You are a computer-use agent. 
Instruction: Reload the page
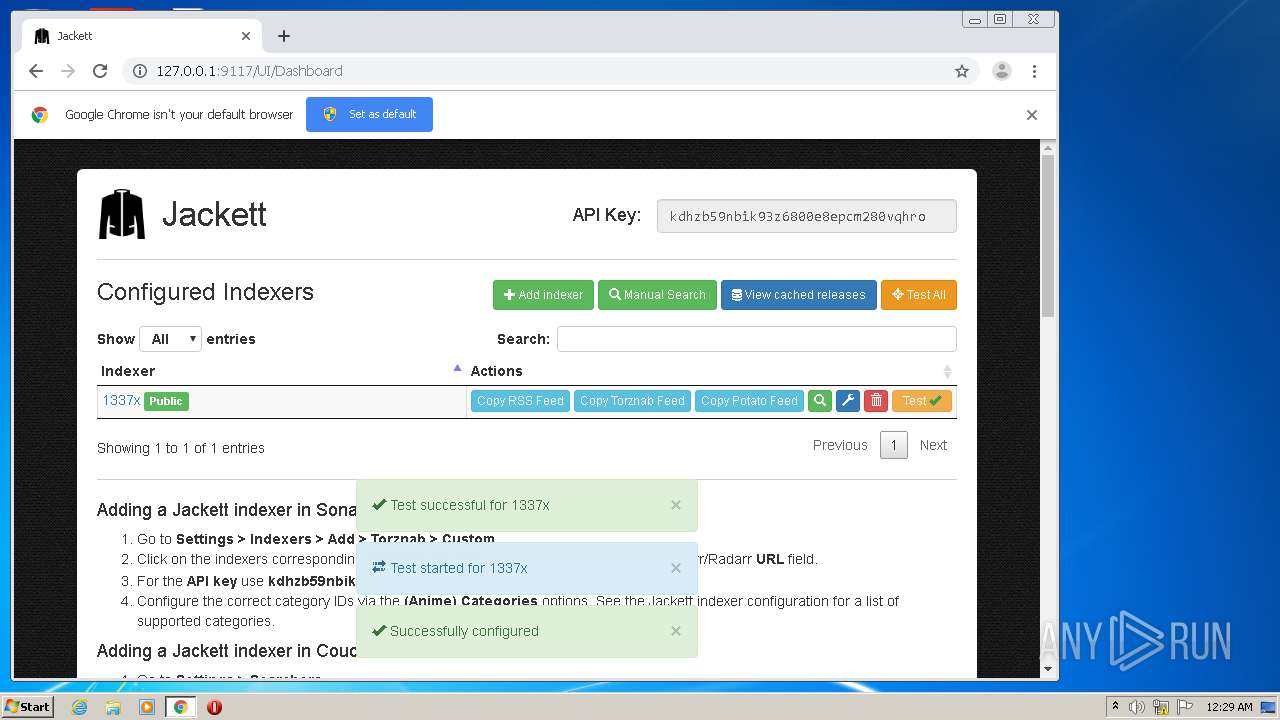(x=100, y=71)
